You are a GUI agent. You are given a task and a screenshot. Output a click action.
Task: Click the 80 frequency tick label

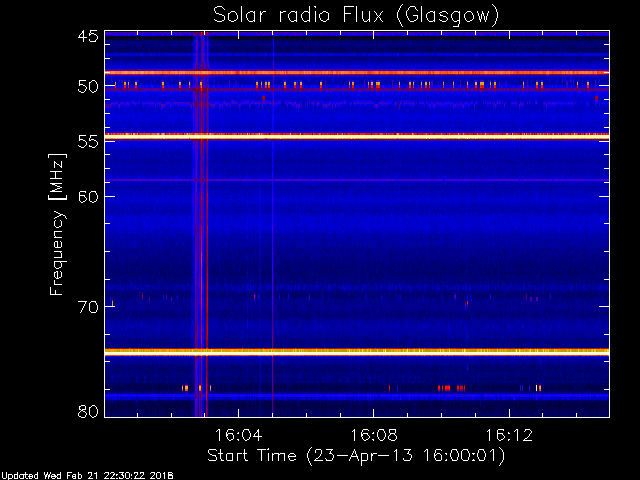tap(88, 411)
